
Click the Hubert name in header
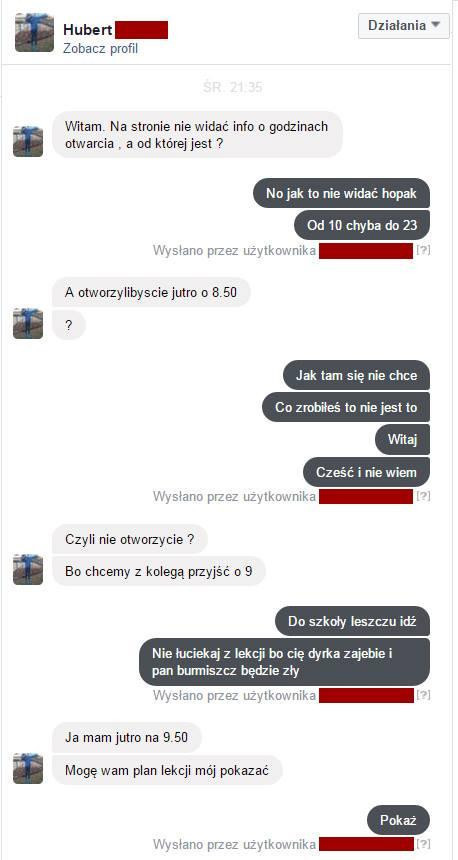pos(88,29)
